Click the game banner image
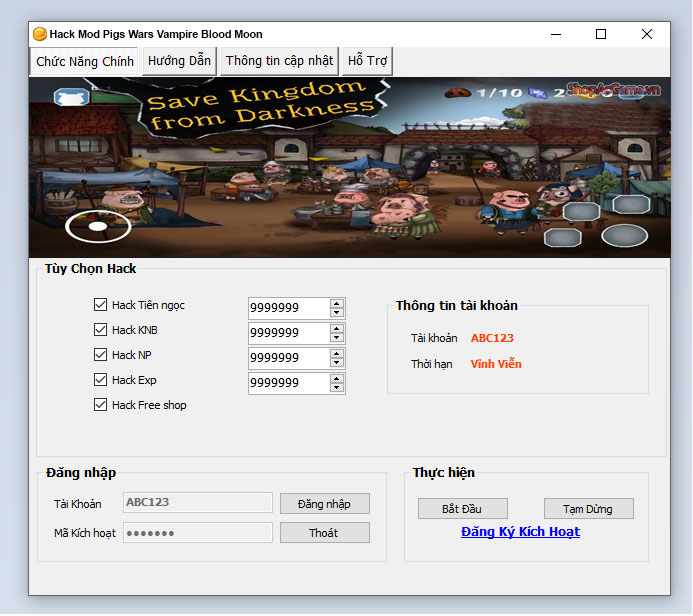The image size is (693, 616). pyautogui.click(x=350, y=167)
